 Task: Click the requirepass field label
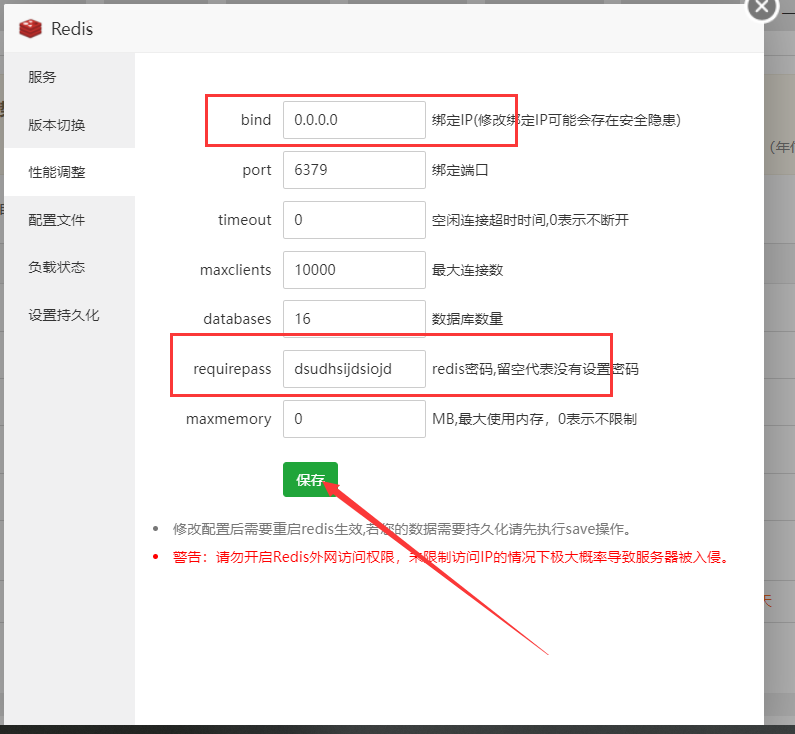coord(232,369)
